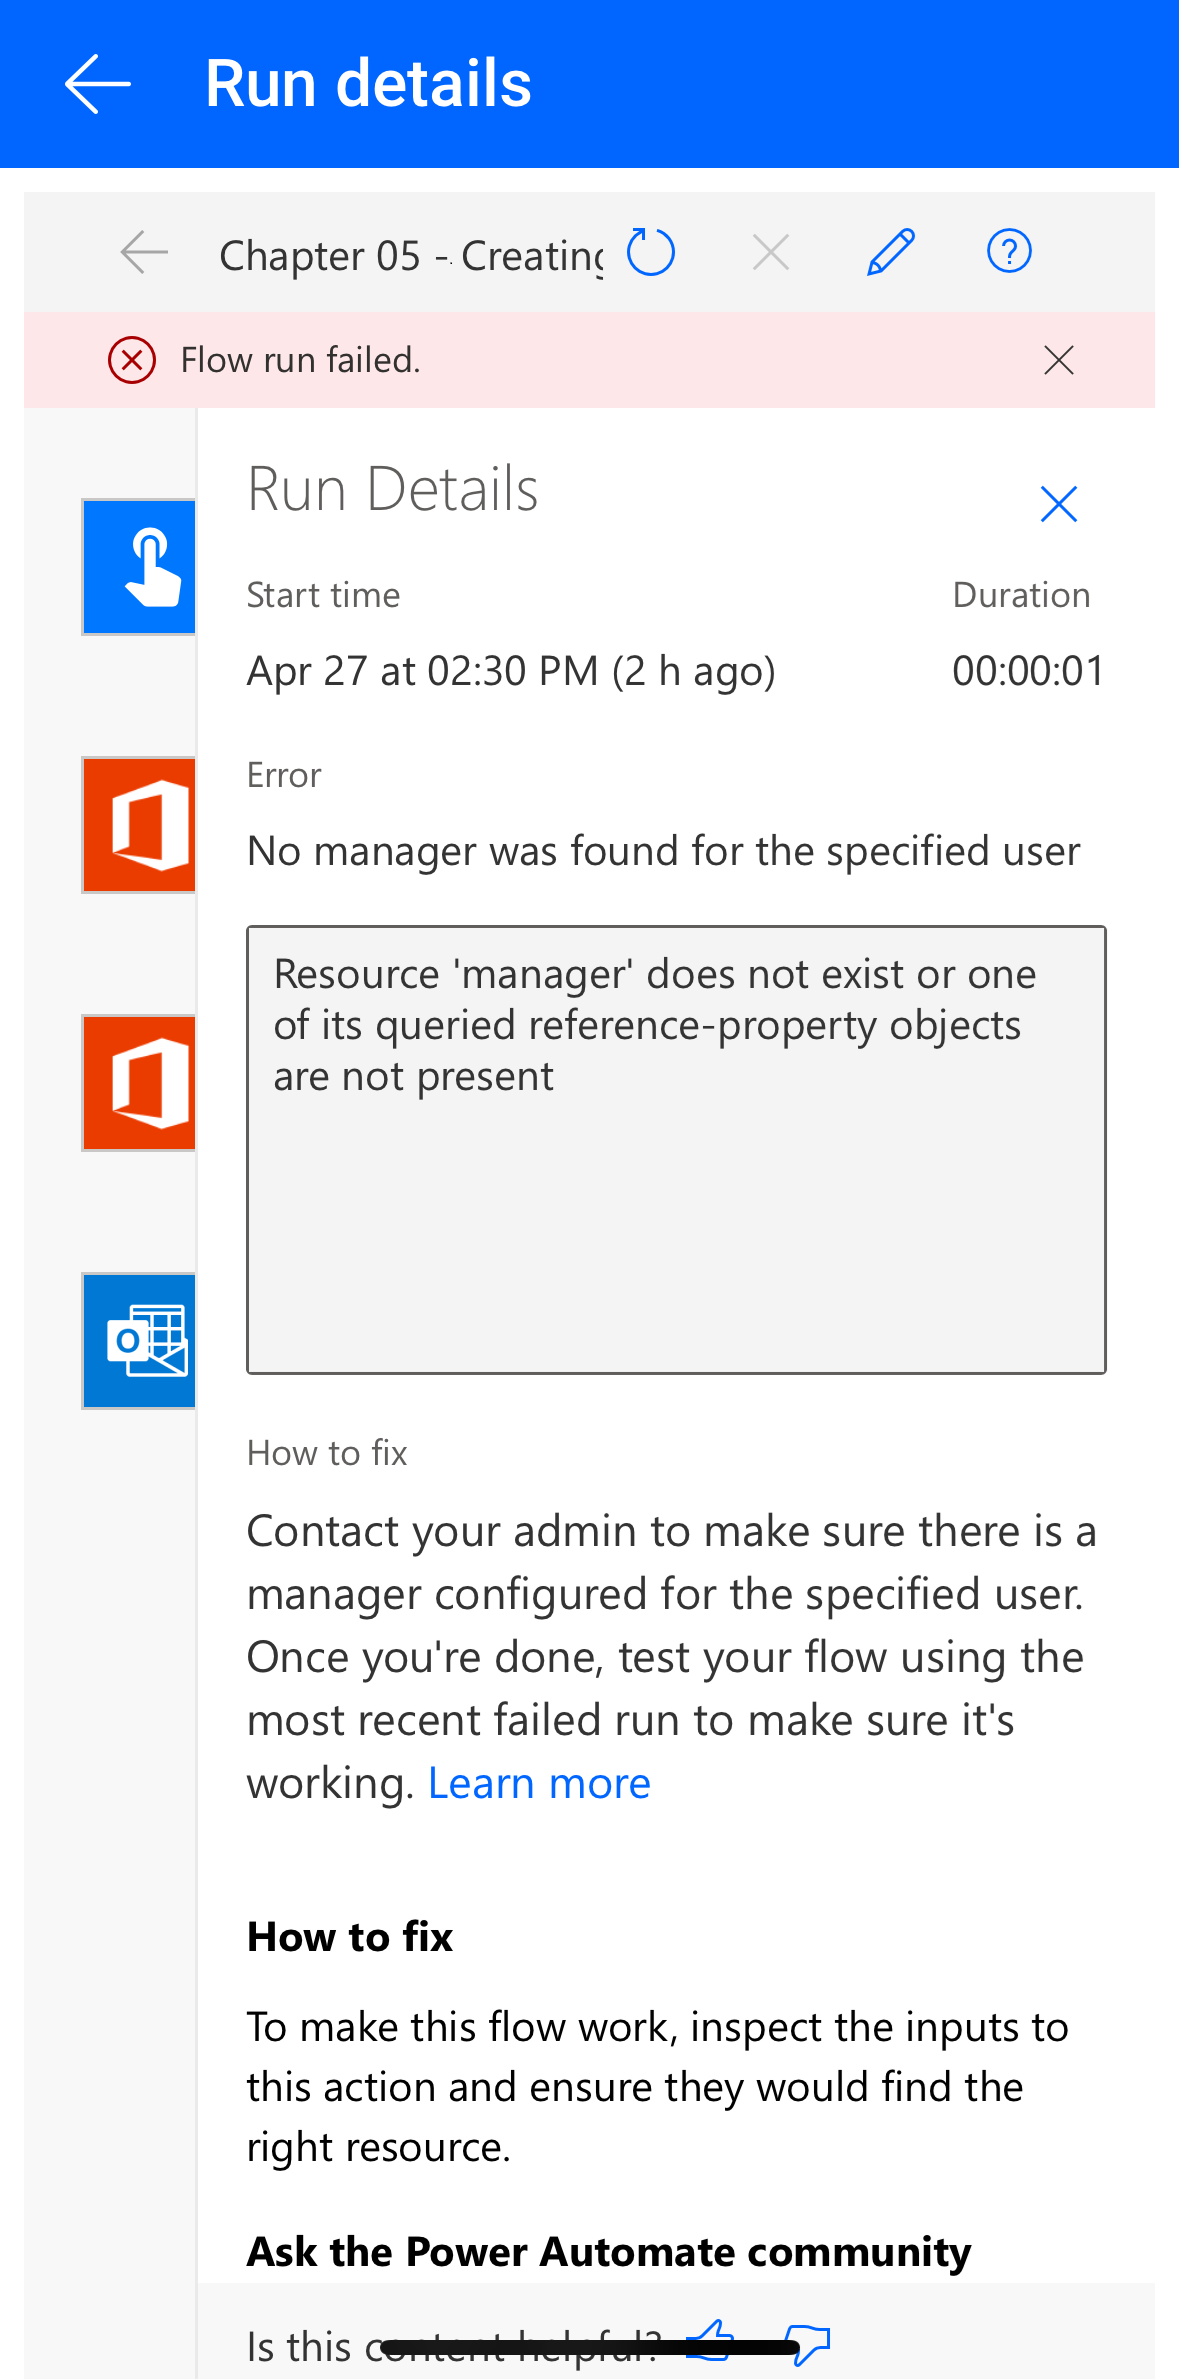Image resolution: width=1179 pixels, height=2379 pixels.
Task: Open the first Office 365 action step
Action: (x=139, y=825)
